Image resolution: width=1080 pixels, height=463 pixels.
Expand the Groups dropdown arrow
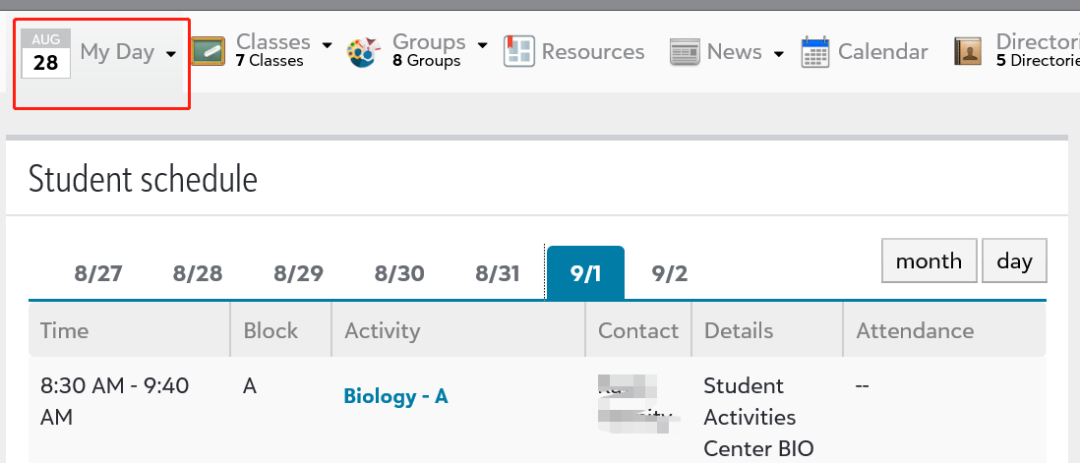coord(482,45)
